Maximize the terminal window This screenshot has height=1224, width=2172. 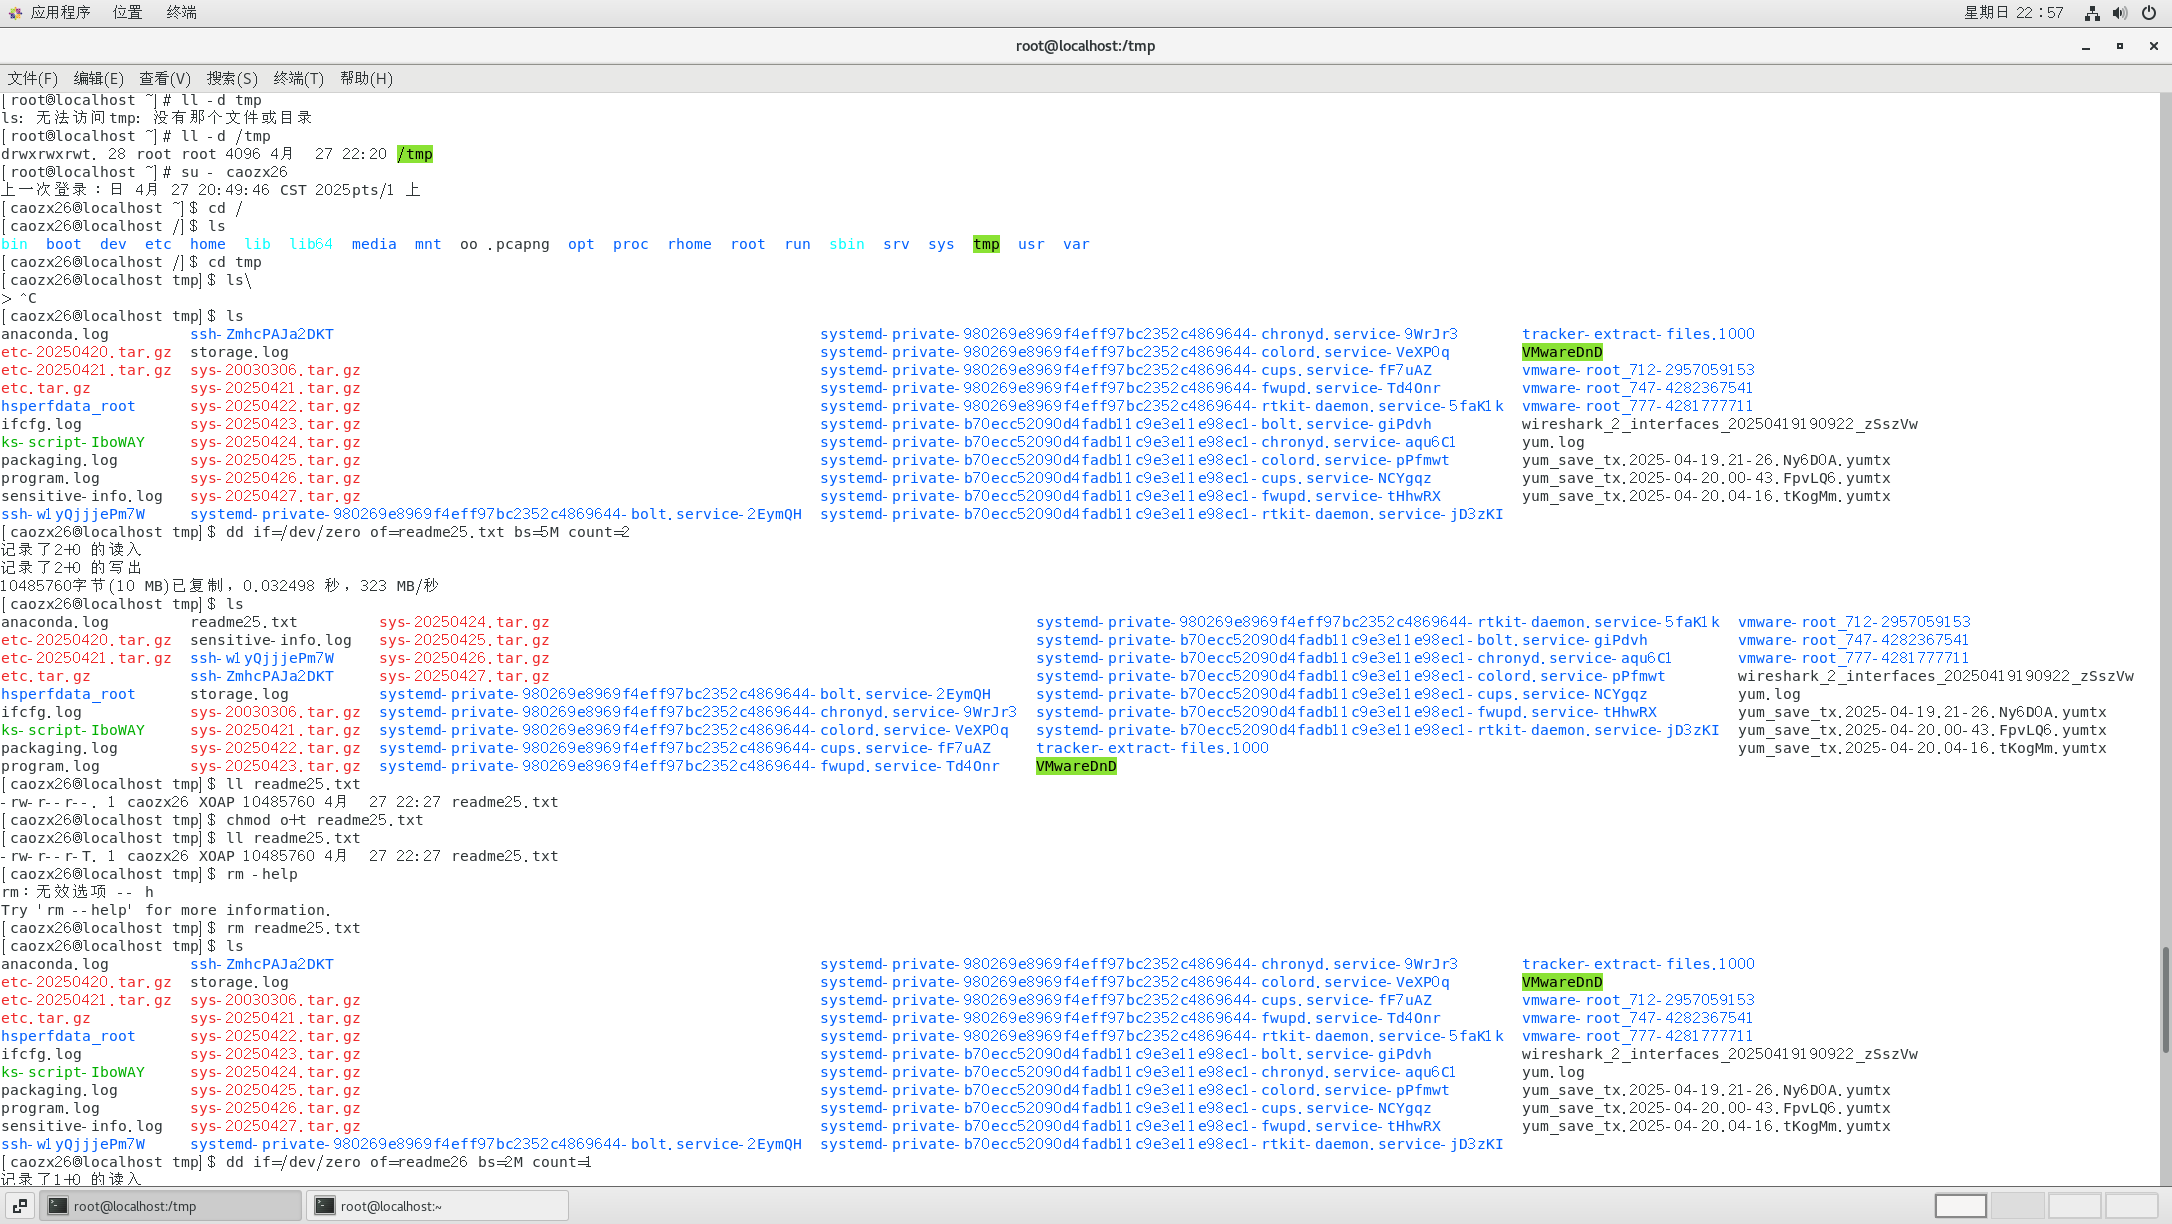[x=2119, y=46]
